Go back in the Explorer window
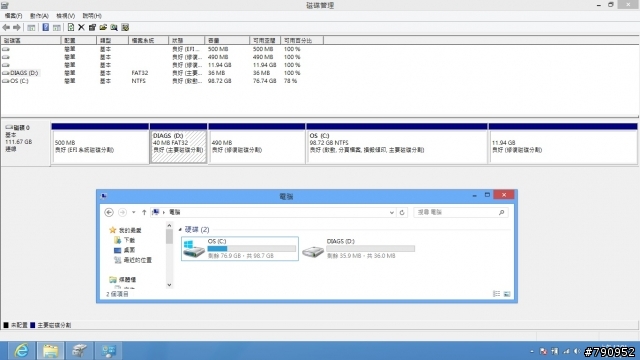Viewport: 640px width, 360px height. pos(109,212)
